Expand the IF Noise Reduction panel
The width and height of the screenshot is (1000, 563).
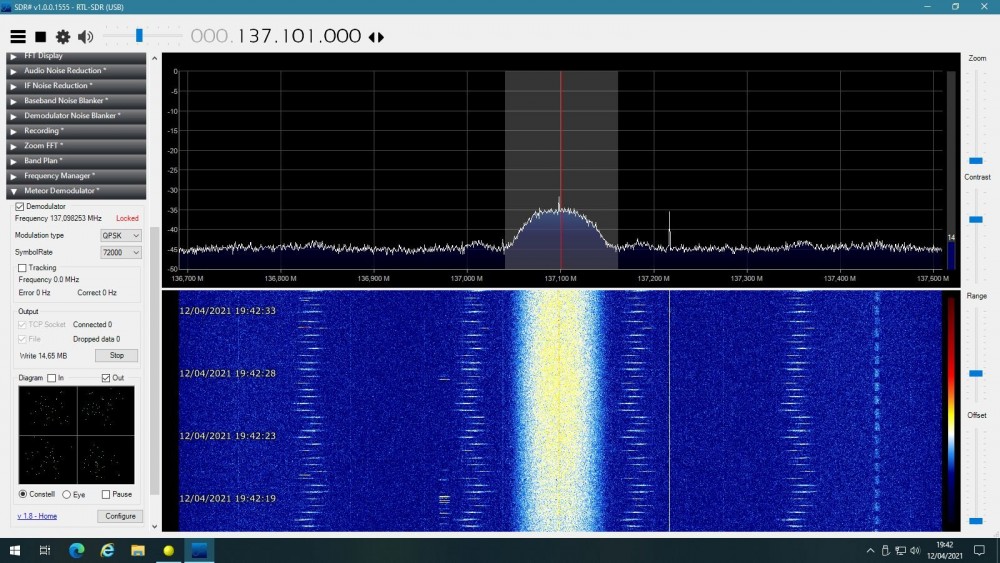pos(76,85)
